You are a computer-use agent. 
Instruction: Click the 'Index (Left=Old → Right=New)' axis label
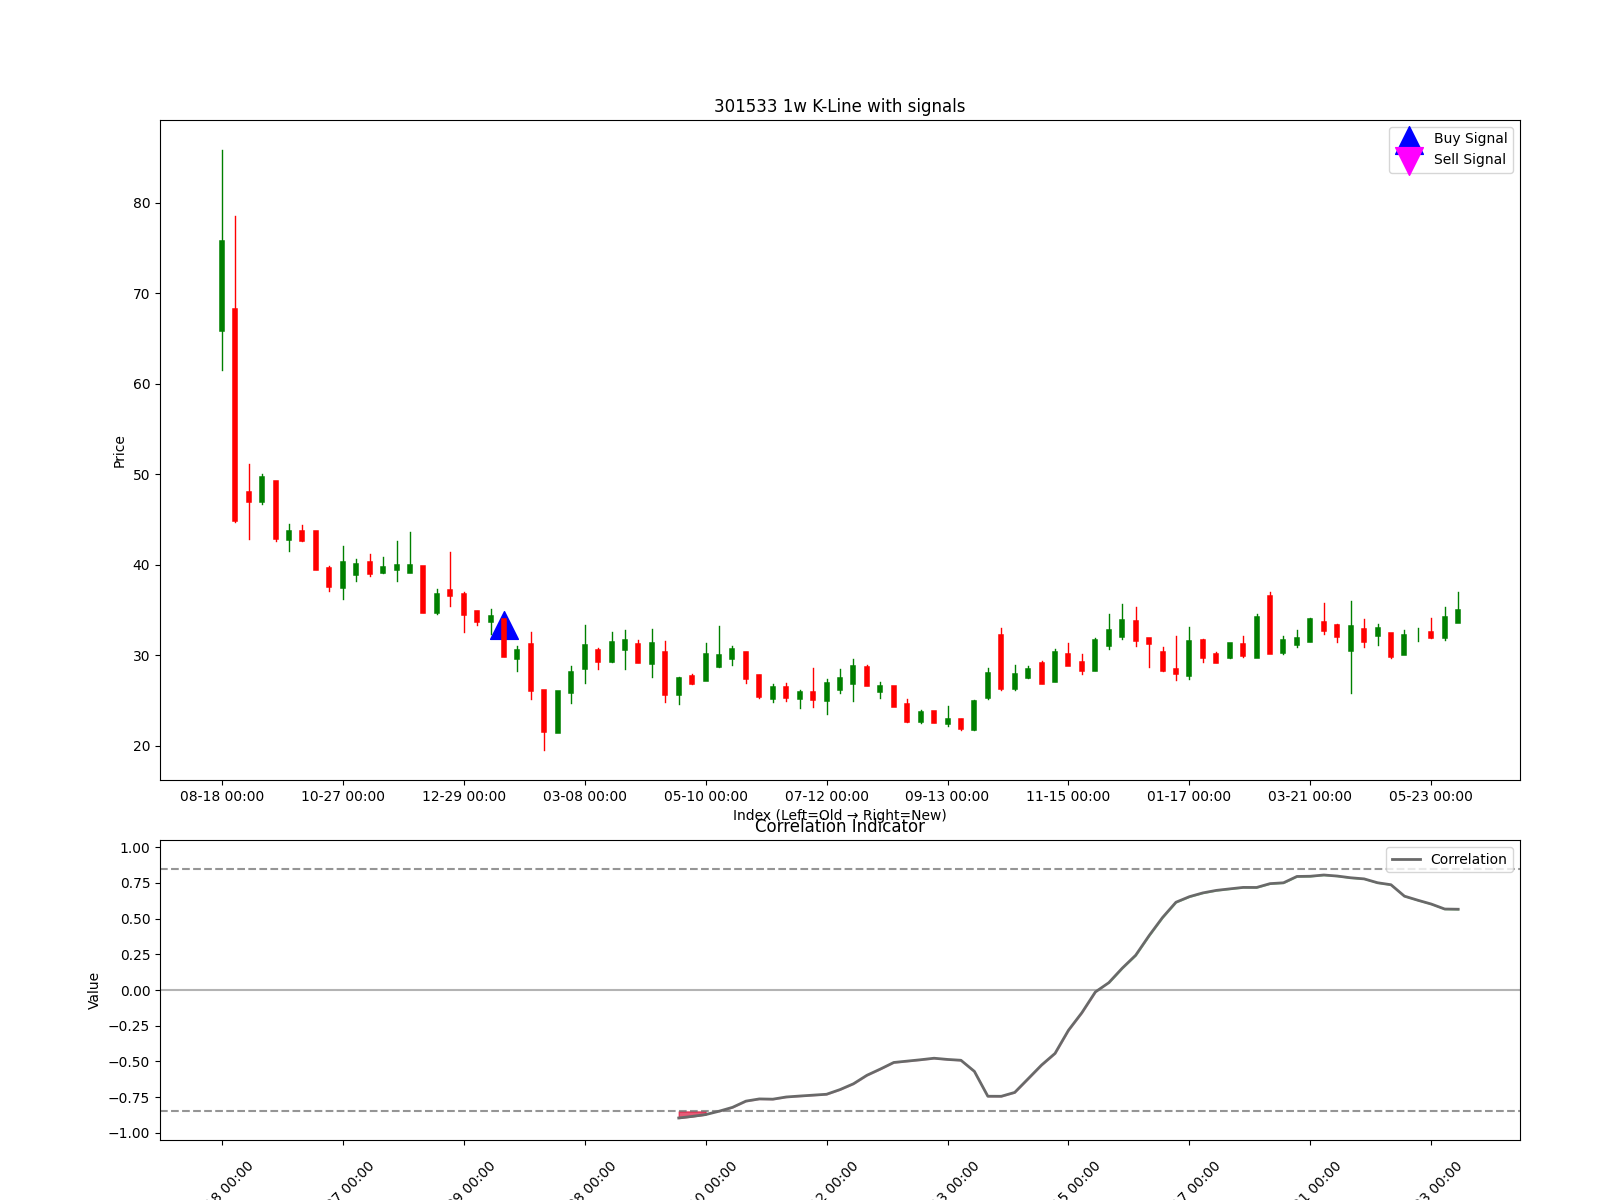pos(839,815)
